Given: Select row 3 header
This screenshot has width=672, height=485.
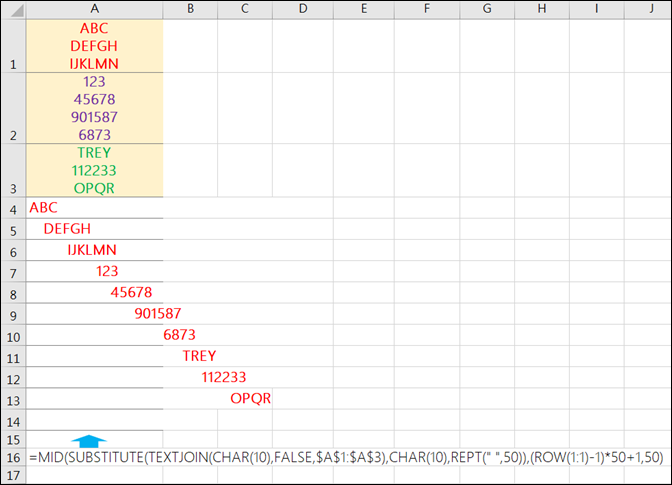Looking at the screenshot, I should point(13,171).
